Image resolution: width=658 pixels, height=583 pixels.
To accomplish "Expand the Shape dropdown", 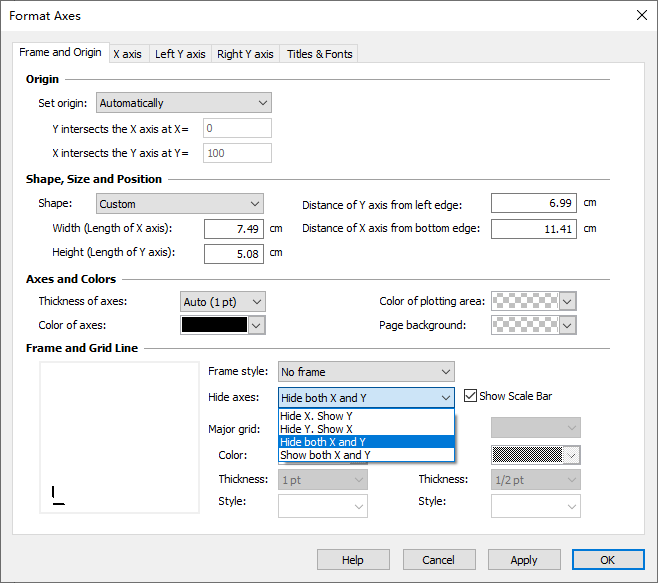I will 180,204.
